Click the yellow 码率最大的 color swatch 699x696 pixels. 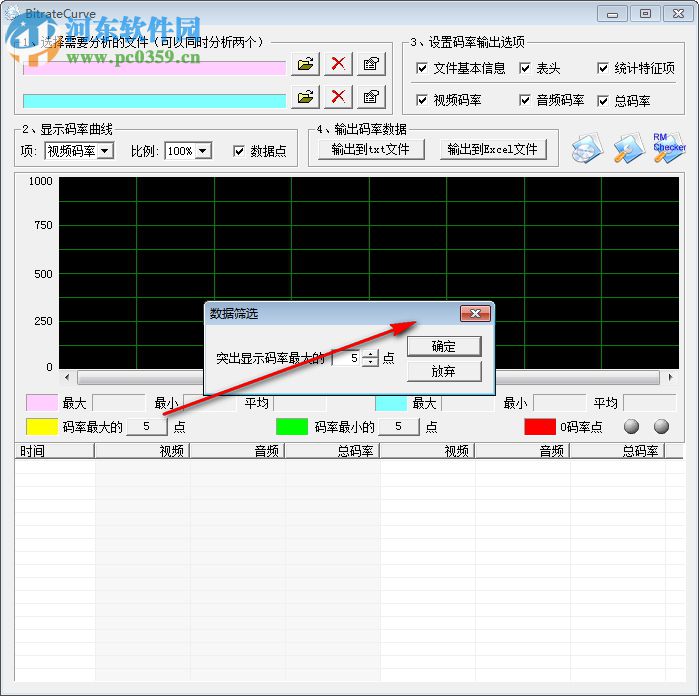tap(42, 427)
